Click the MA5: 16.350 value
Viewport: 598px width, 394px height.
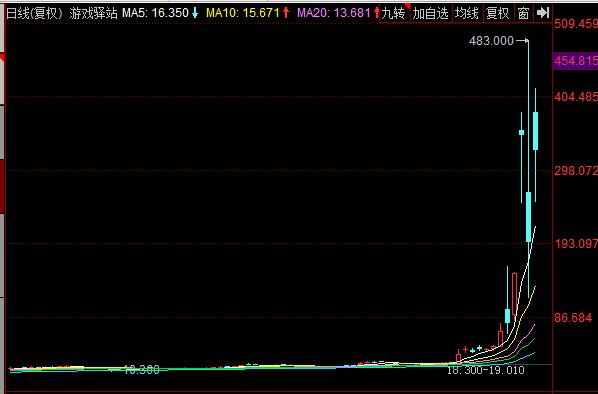[155, 13]
